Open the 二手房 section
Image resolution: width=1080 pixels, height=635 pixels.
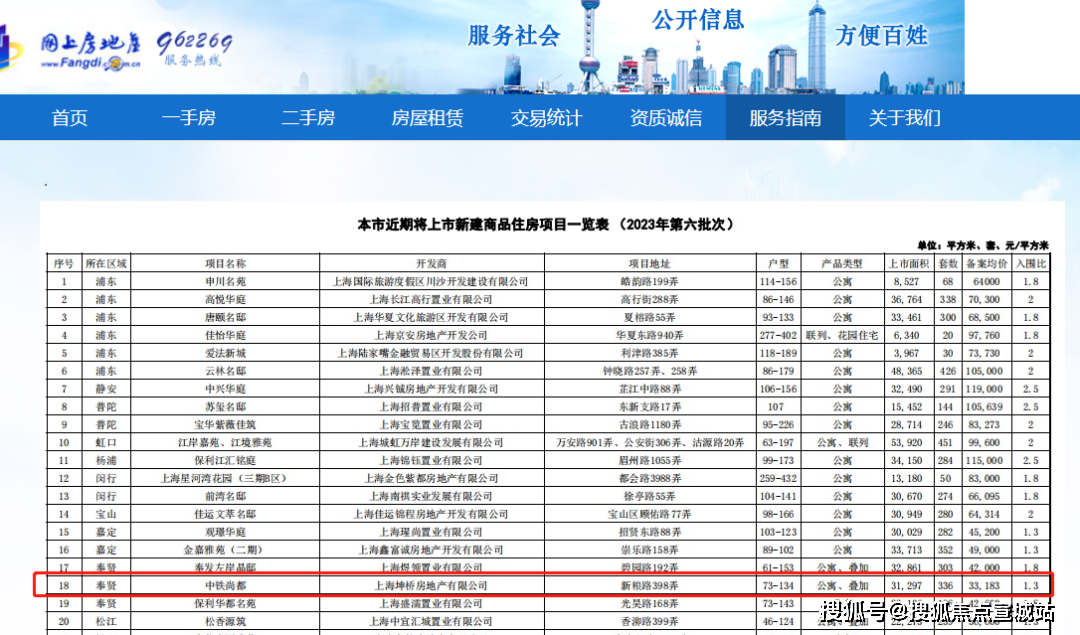pyautogui.click(x=308, y=117)
